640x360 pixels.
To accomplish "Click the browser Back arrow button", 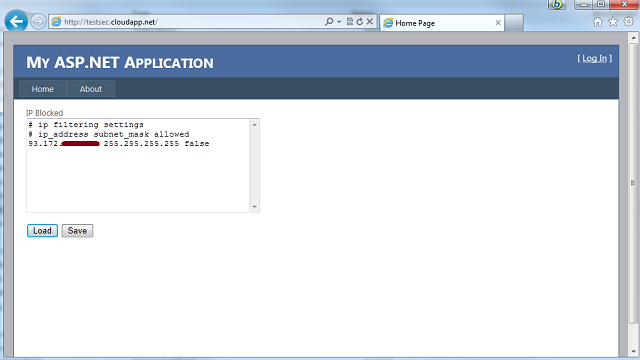I will (x=16, y=21).
